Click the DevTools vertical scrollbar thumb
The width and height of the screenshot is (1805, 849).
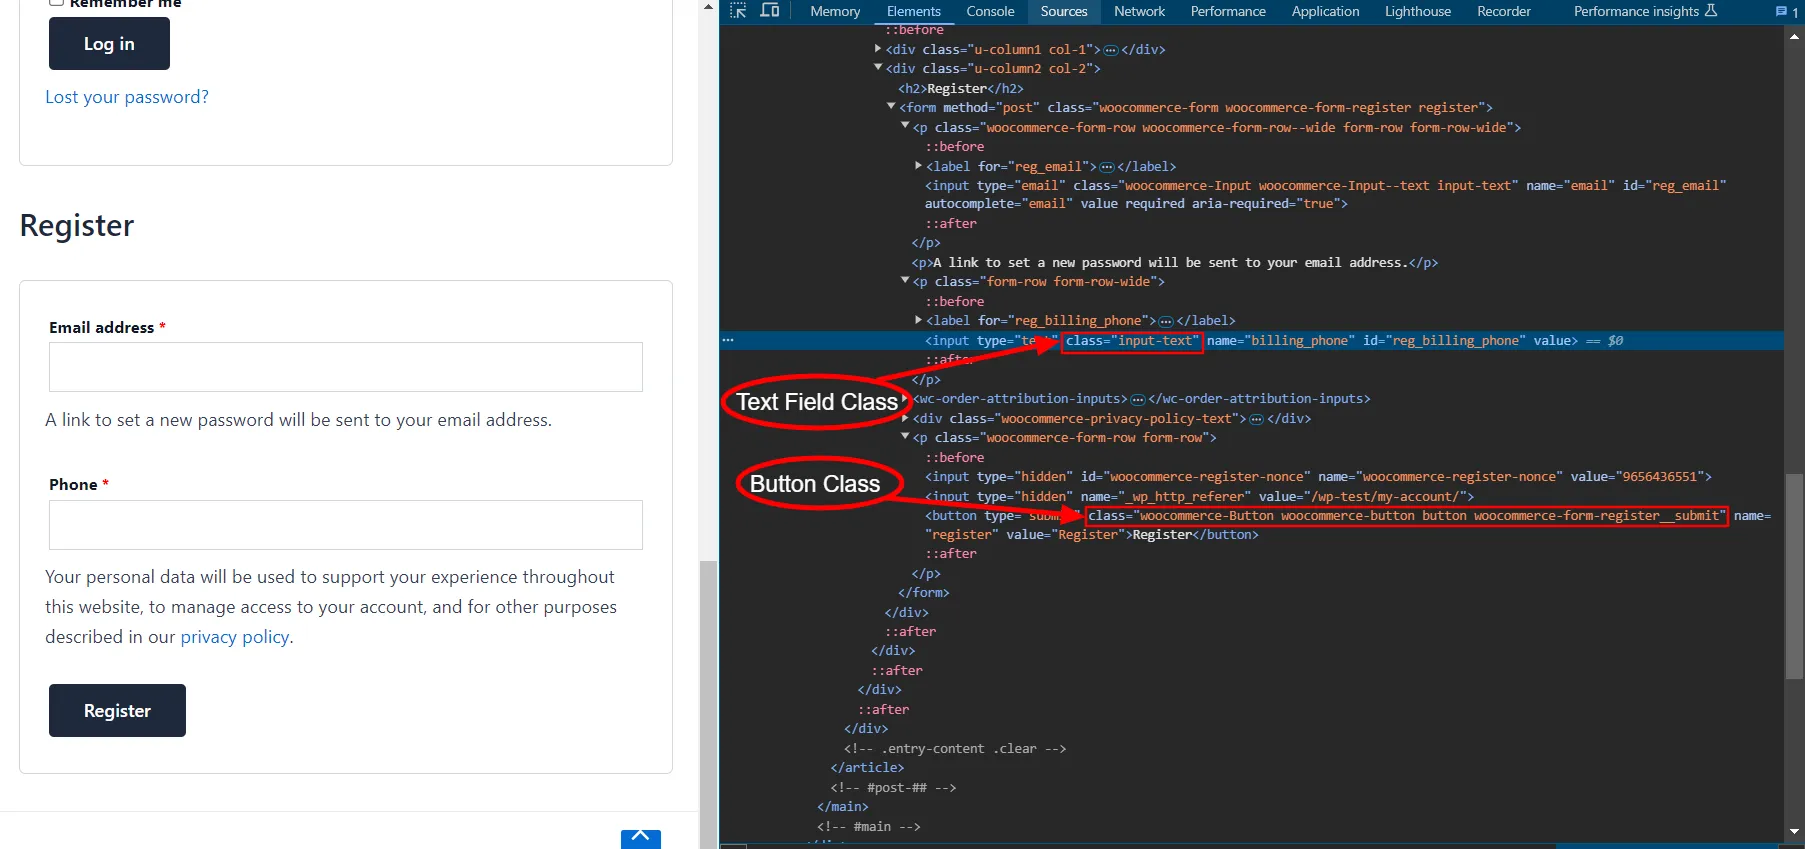point(1794,577)
